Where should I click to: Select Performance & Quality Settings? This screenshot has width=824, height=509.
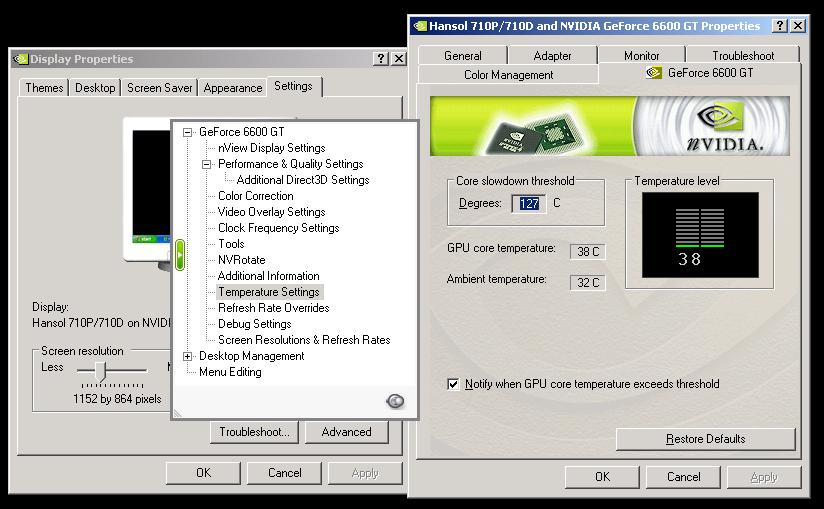point(291,164)
